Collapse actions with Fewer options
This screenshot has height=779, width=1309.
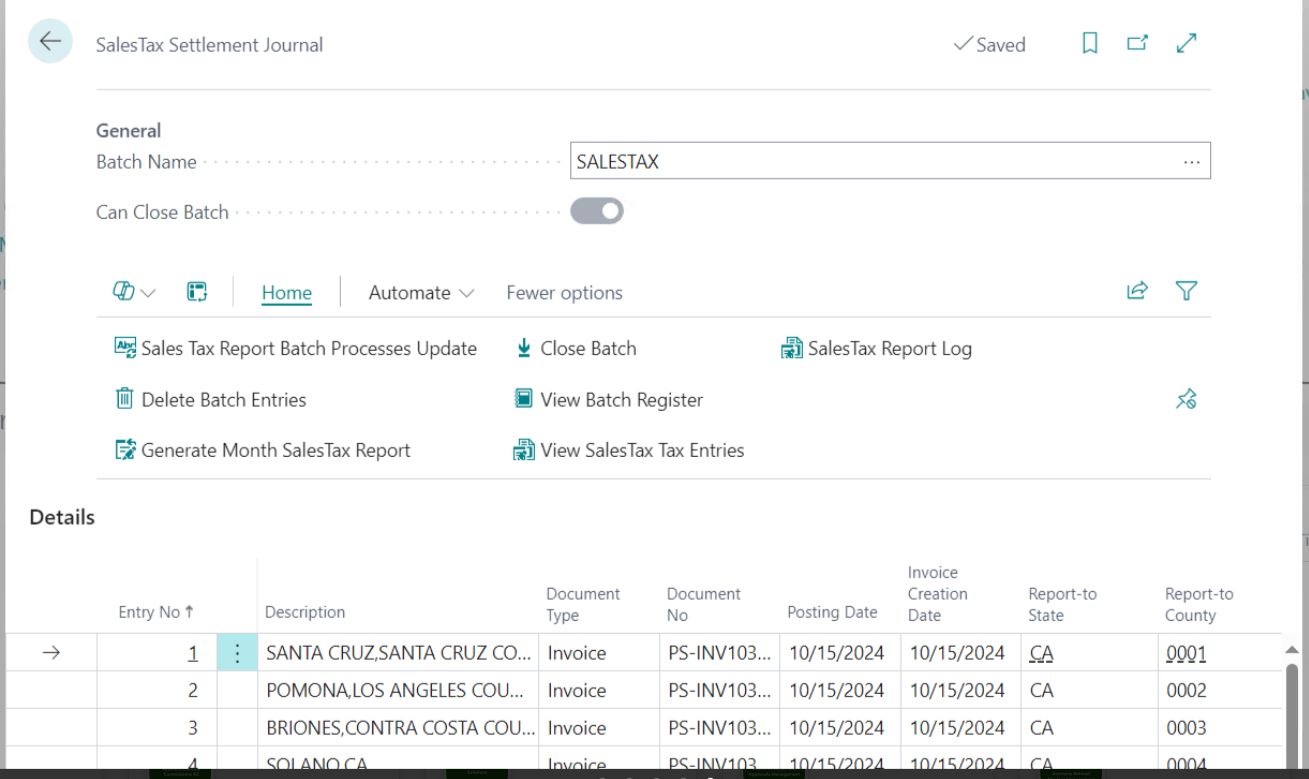point(563,292)
